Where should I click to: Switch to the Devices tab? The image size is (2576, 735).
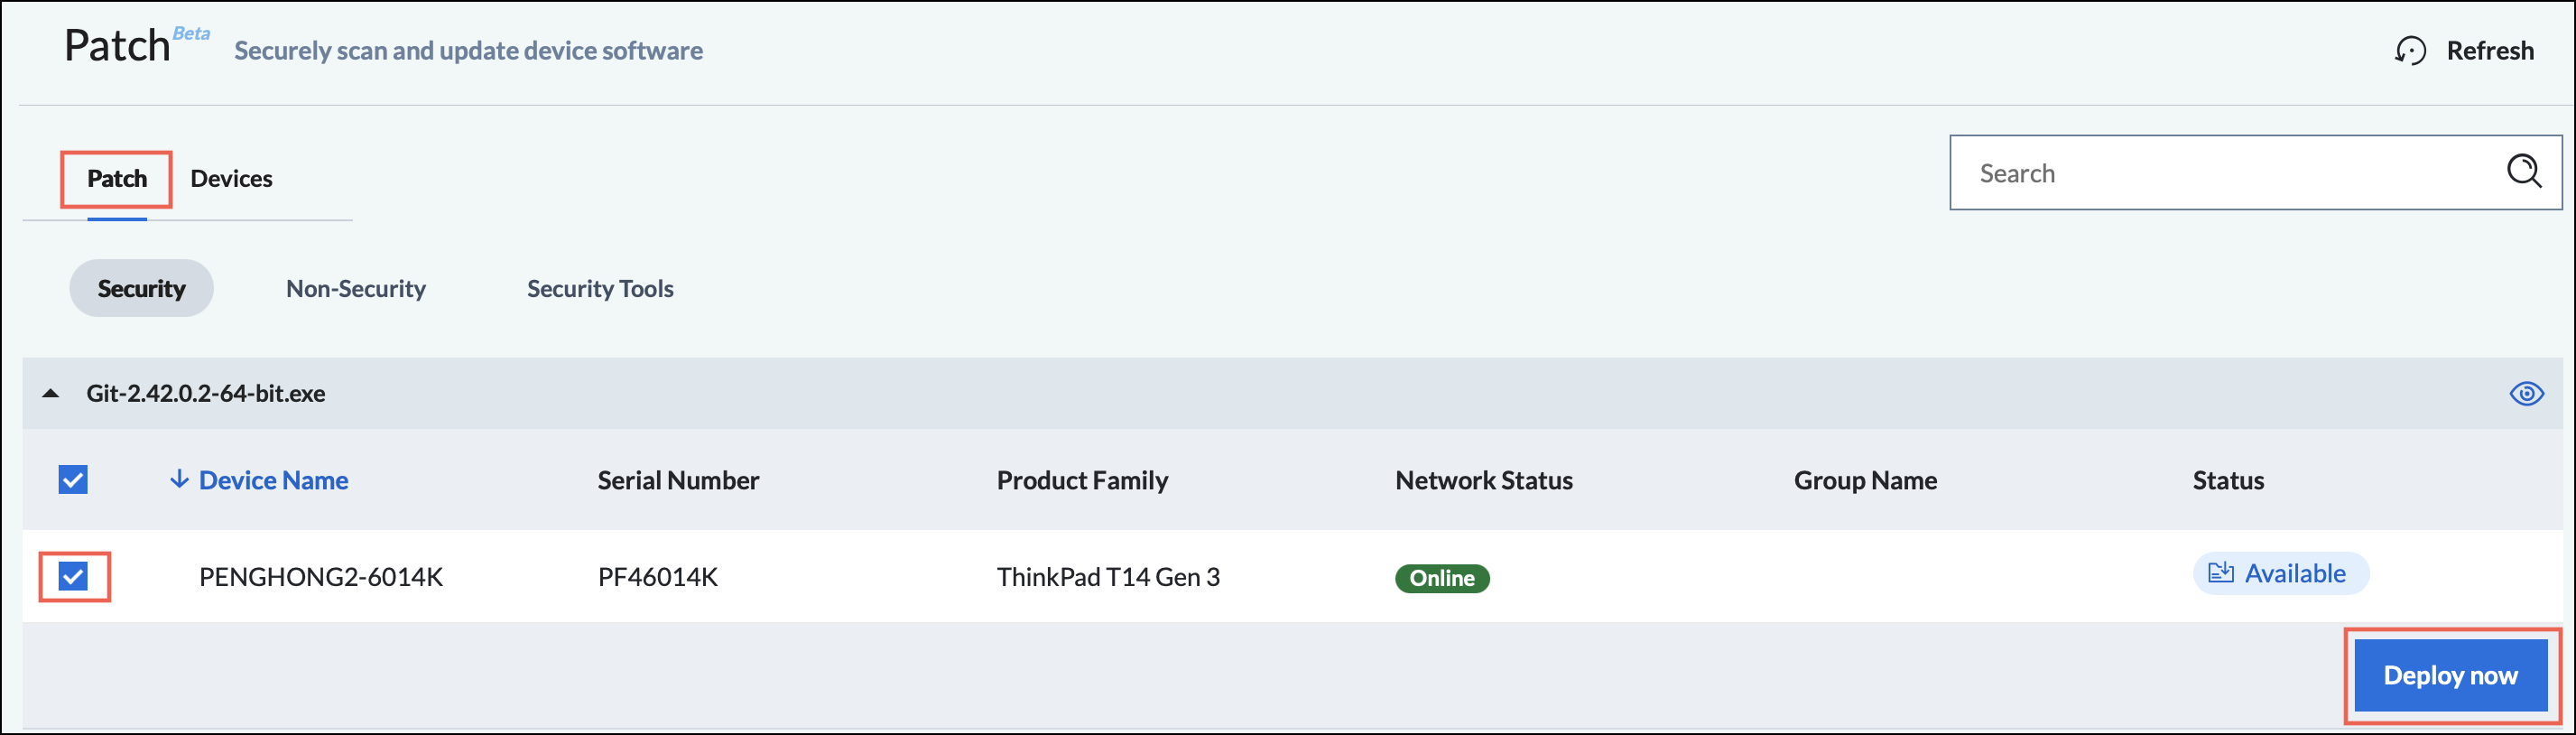[x=231, y=178]
